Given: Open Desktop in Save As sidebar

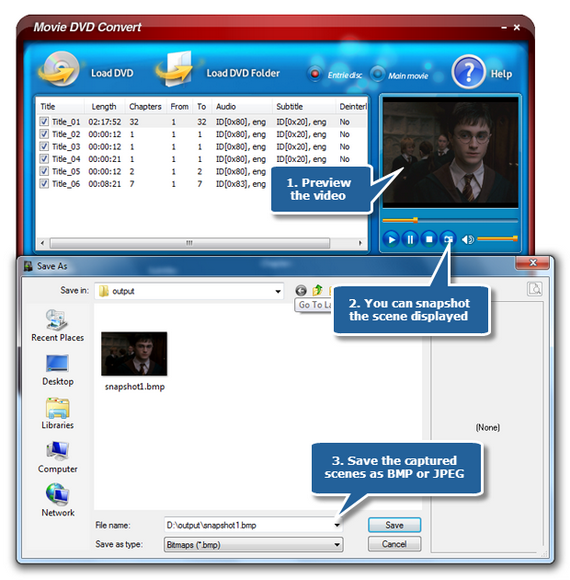Looking at the screenshot, I should click(58, 370).
